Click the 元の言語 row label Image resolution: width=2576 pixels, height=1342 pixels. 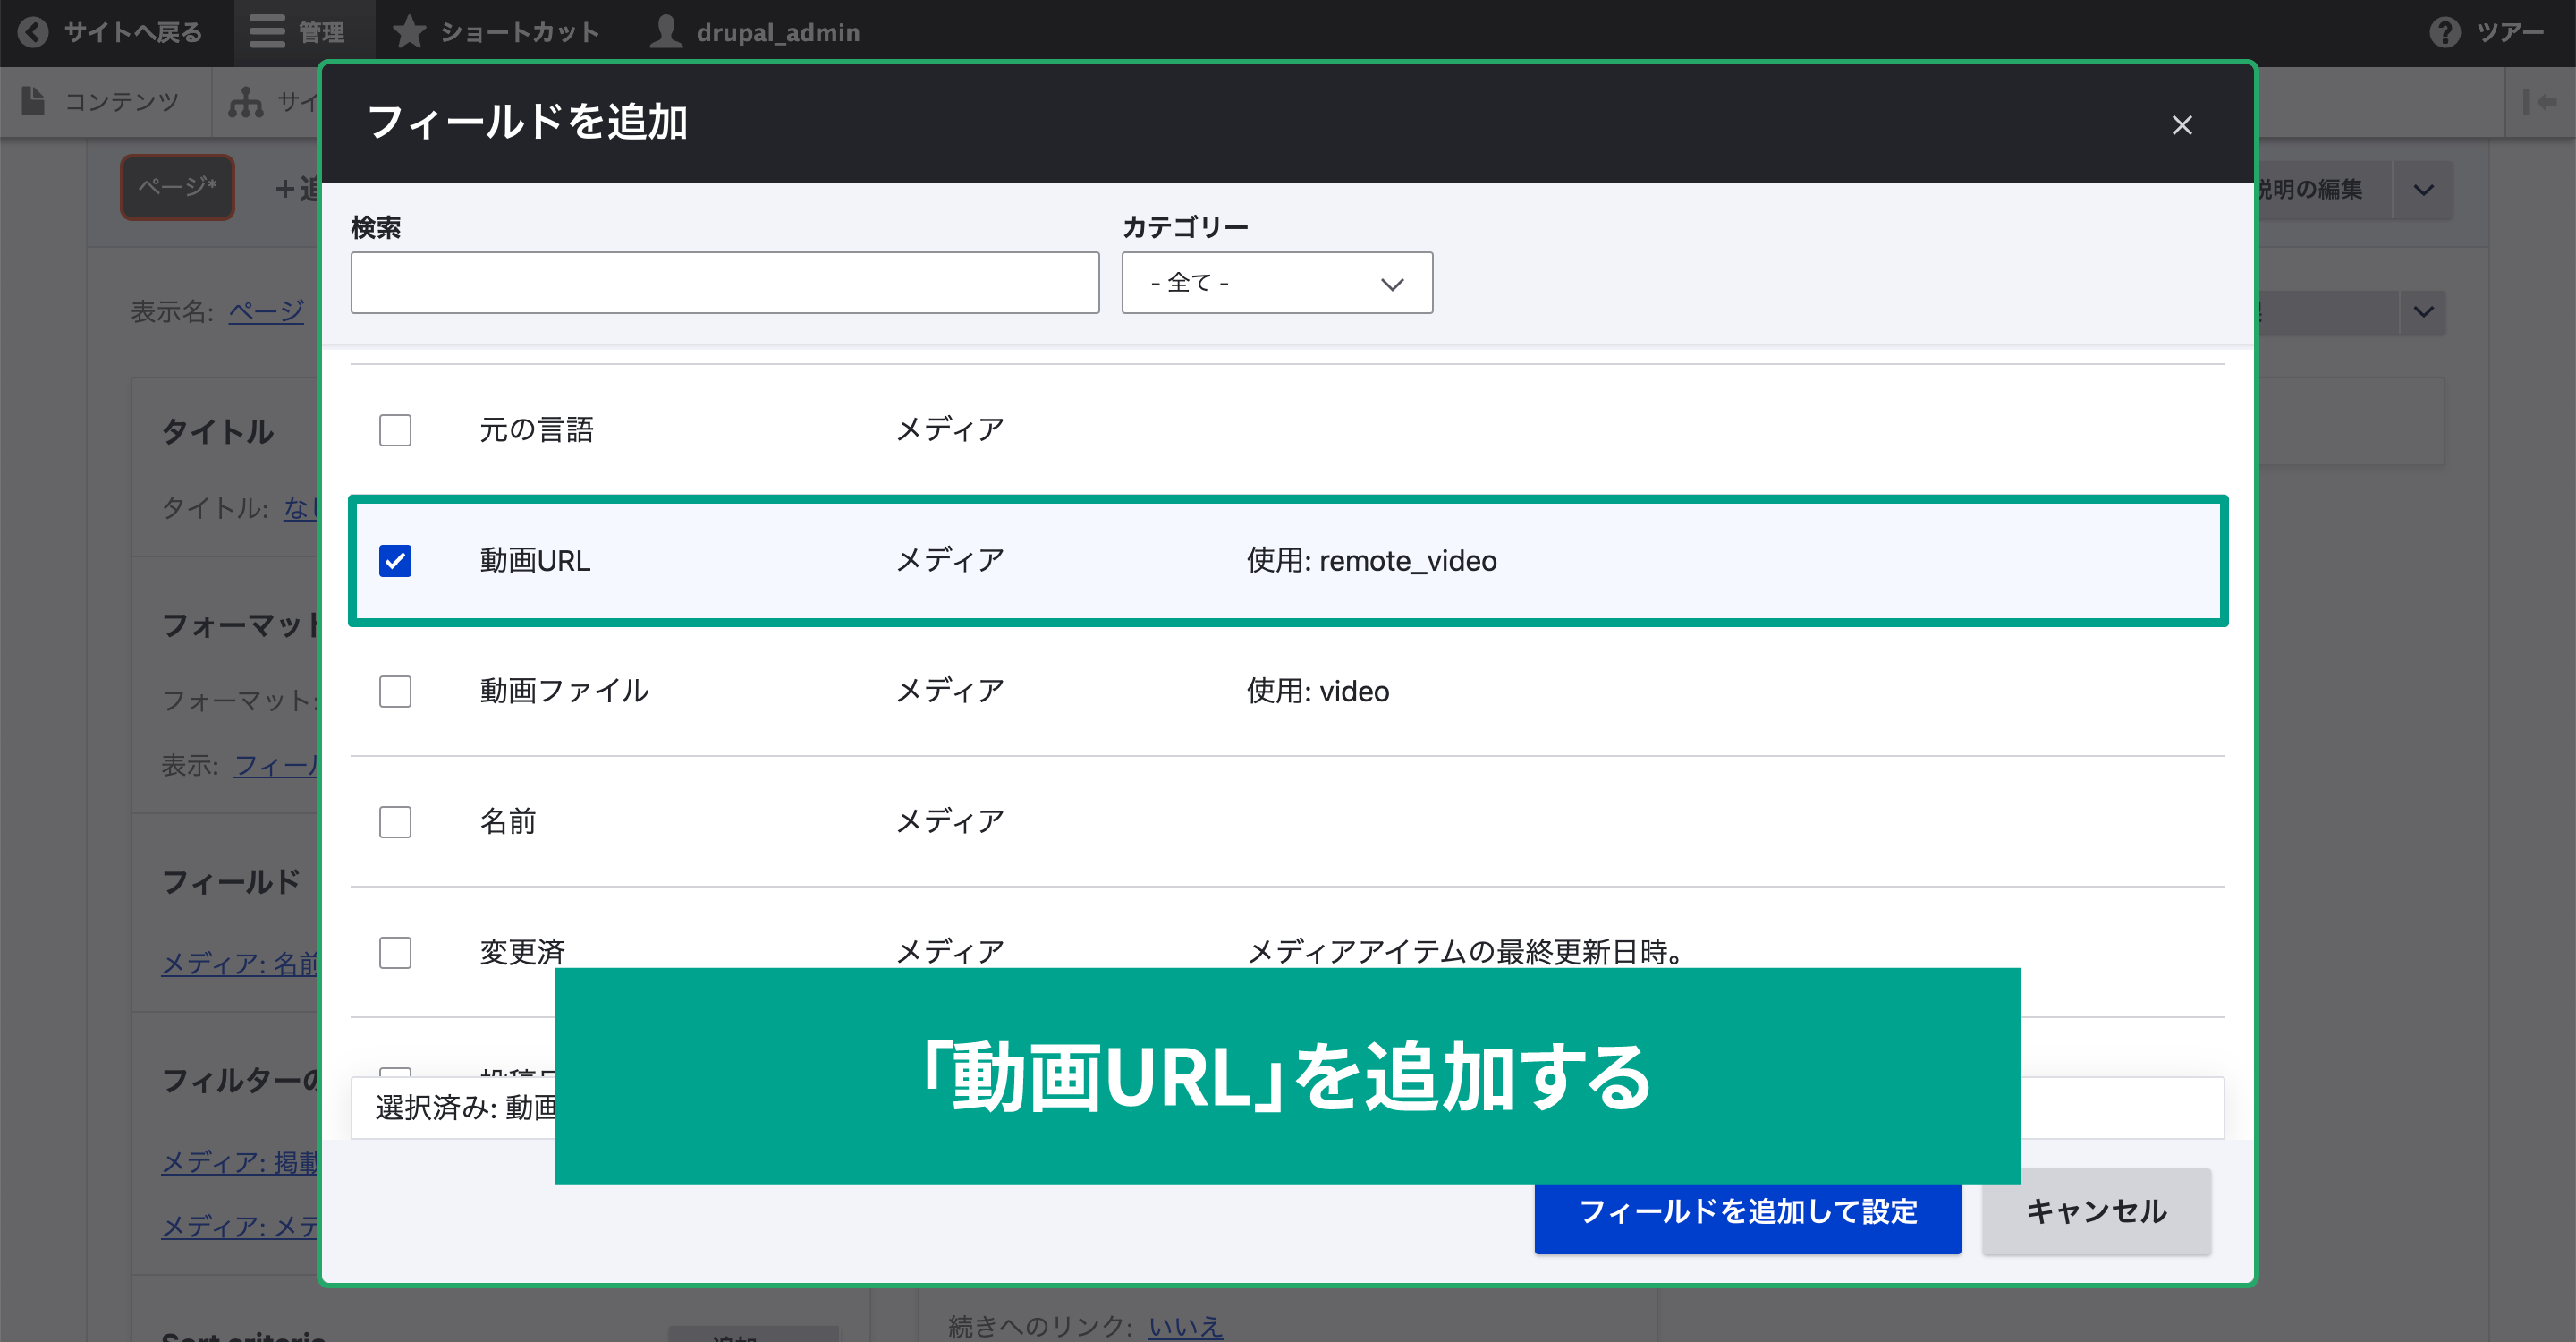[x=536, y=430]
